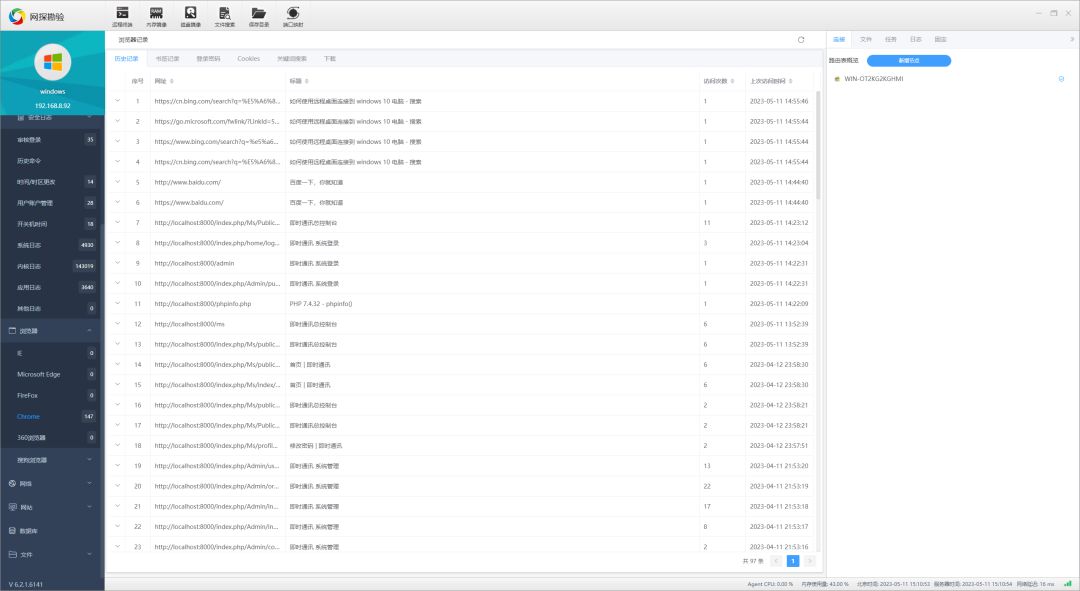Viewport: 1080px width, 591px height.
Task: Click the port mapping tool icon
Action: pos(293,13)
